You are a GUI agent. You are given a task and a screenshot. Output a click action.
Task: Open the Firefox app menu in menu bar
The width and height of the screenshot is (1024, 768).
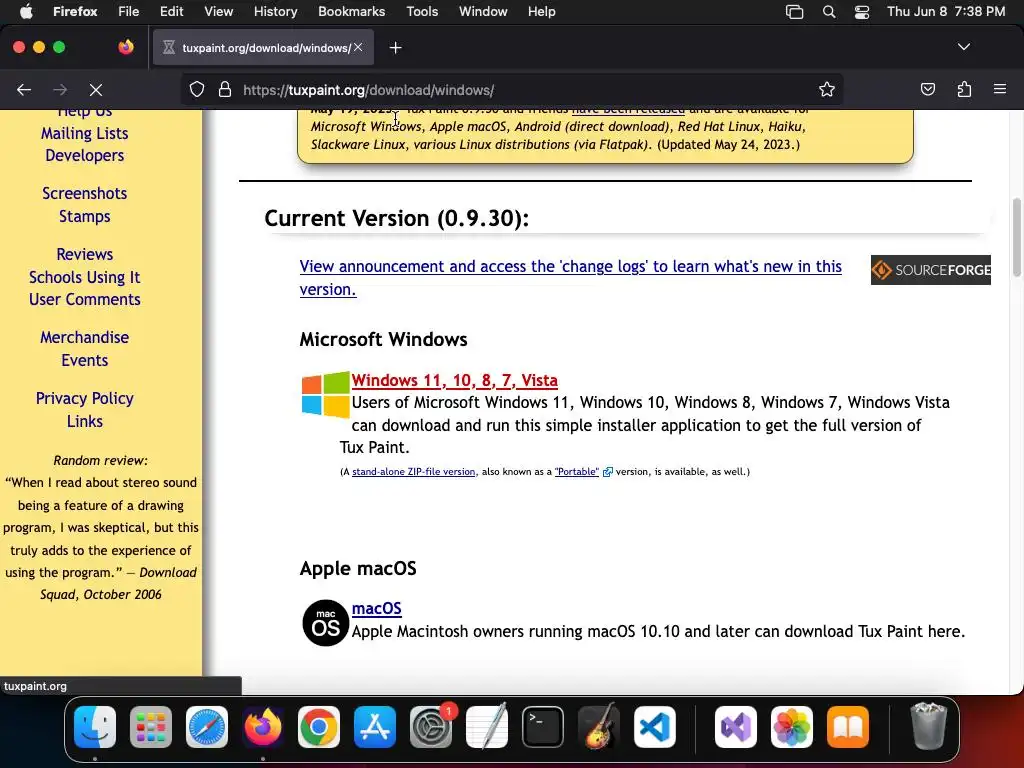coord(75,11)
